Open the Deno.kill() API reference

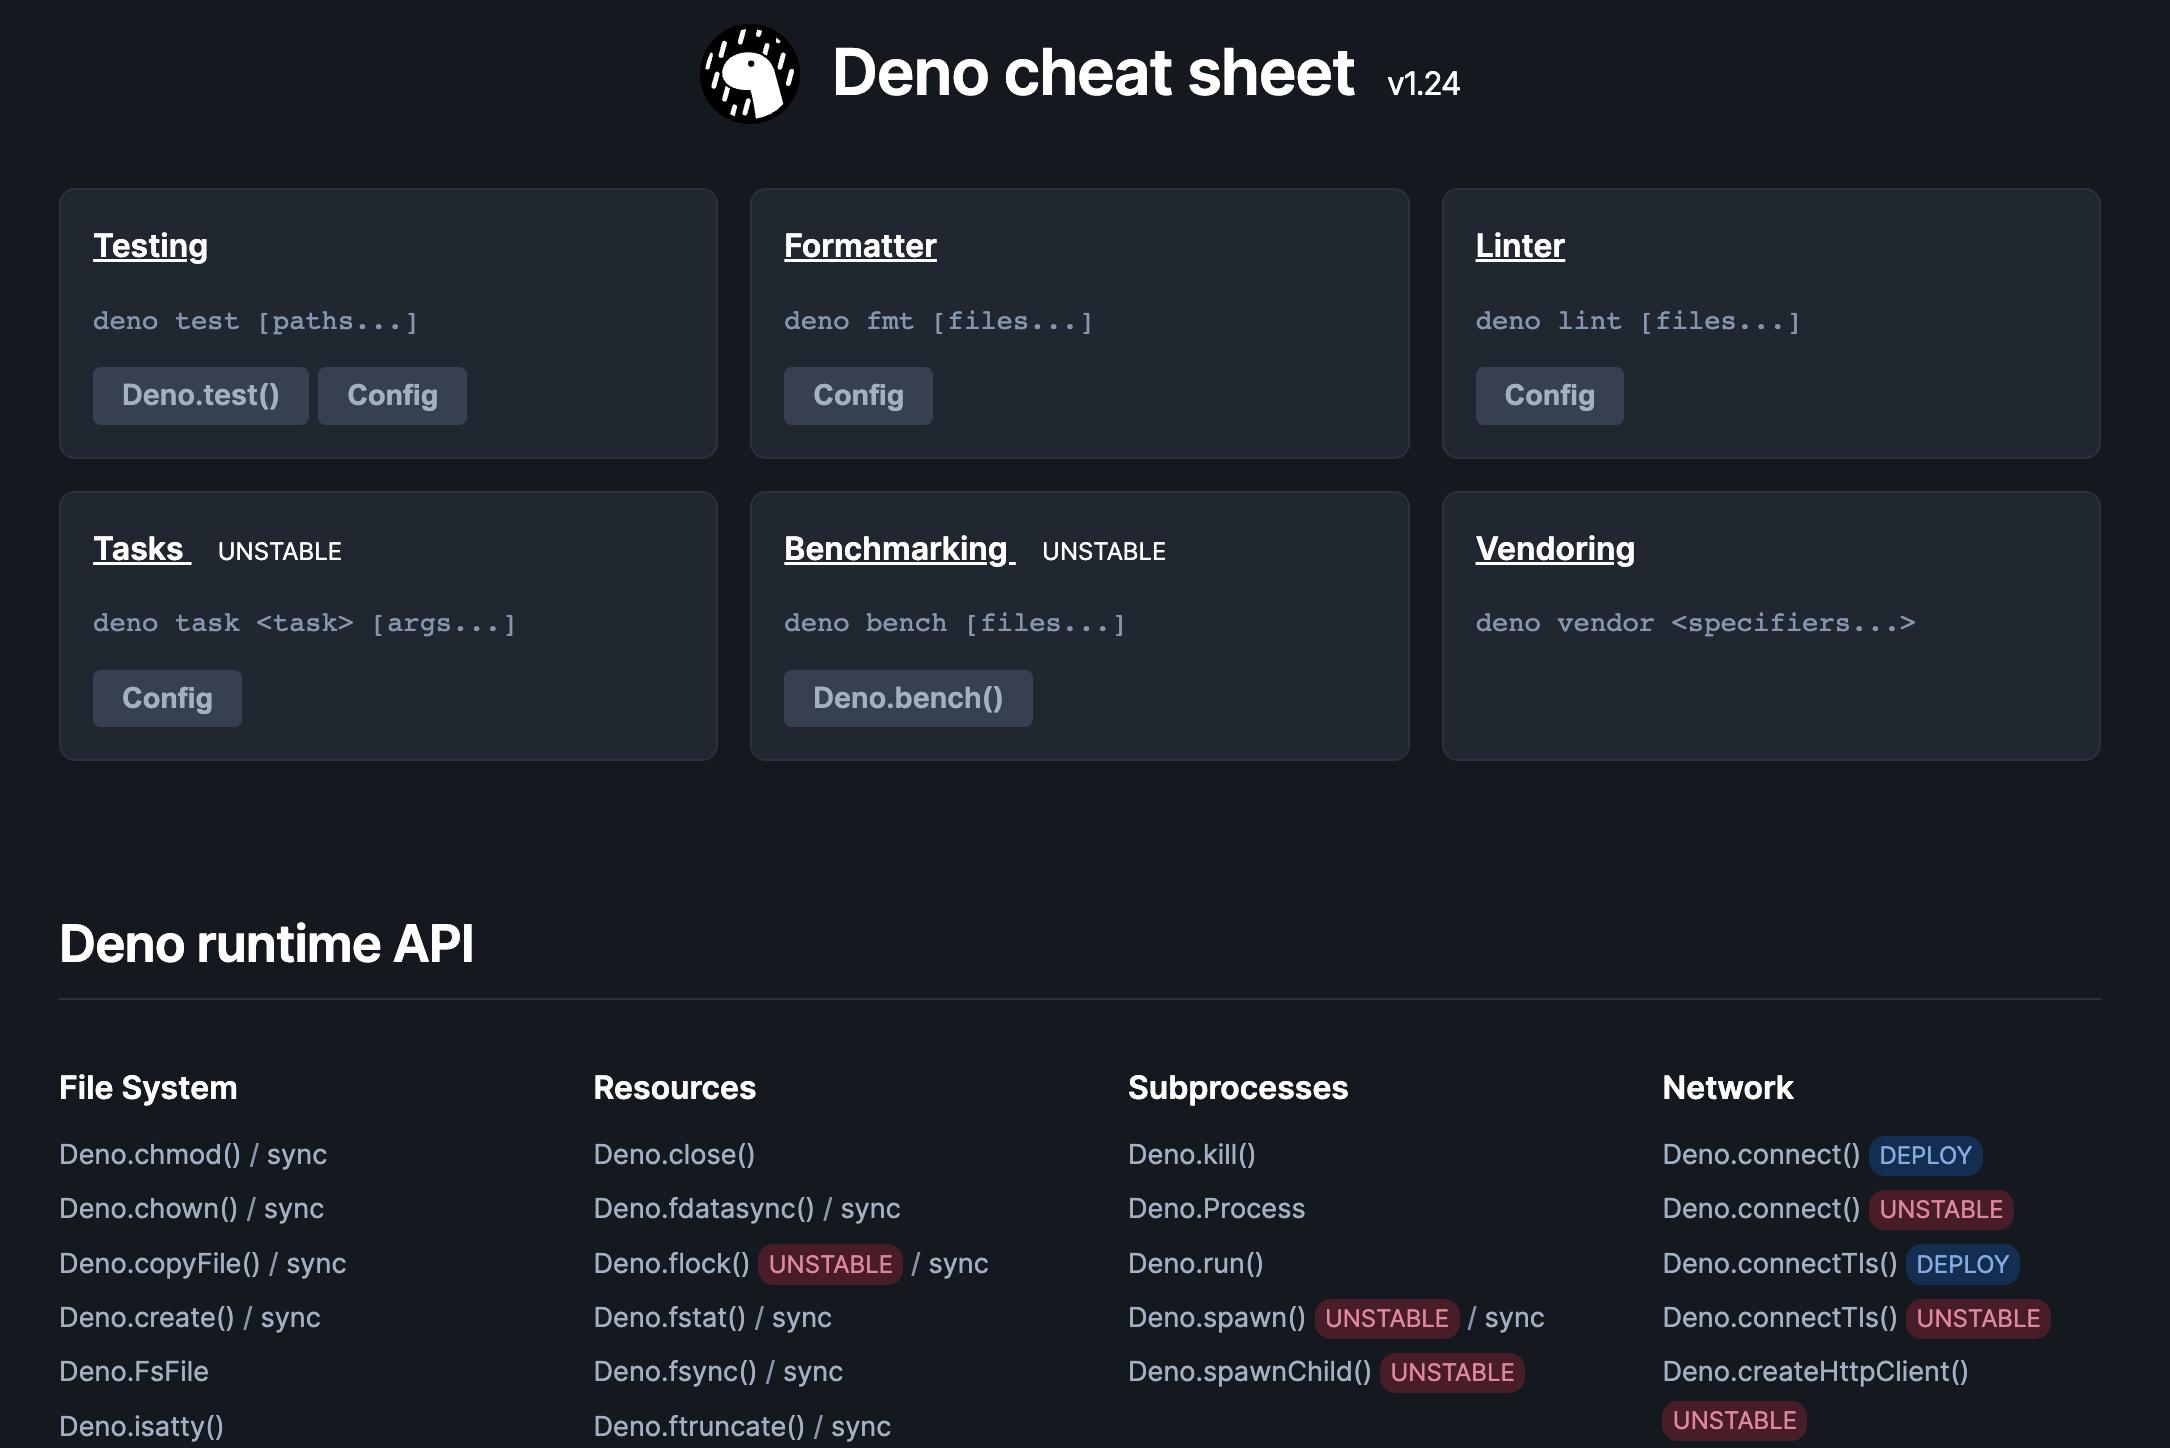point(1194,1155)
